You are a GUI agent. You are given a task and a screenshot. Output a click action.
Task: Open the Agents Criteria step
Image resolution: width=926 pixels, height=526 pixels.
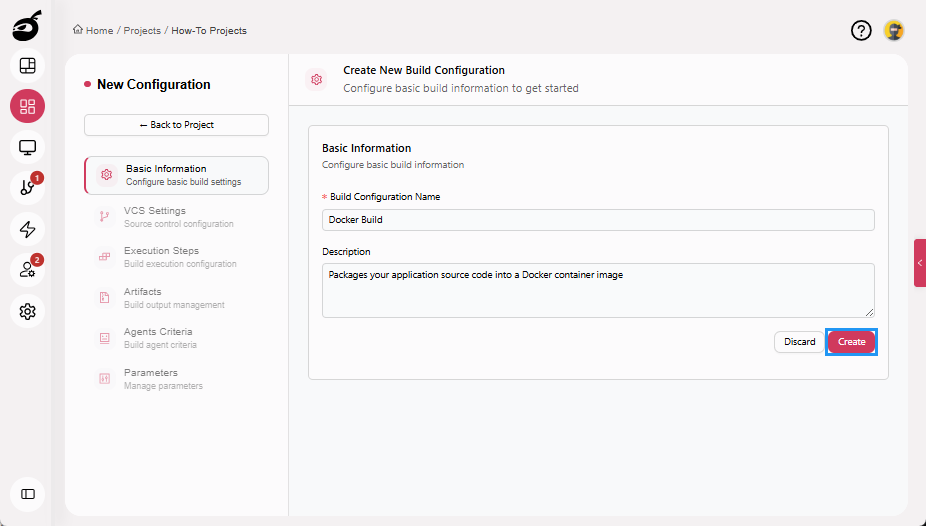pos(177,338)
